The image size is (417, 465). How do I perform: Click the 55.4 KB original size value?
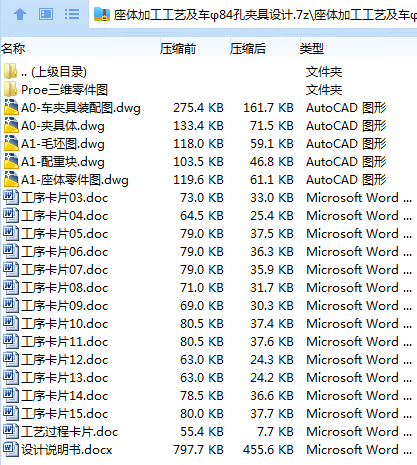coord(202,432)
